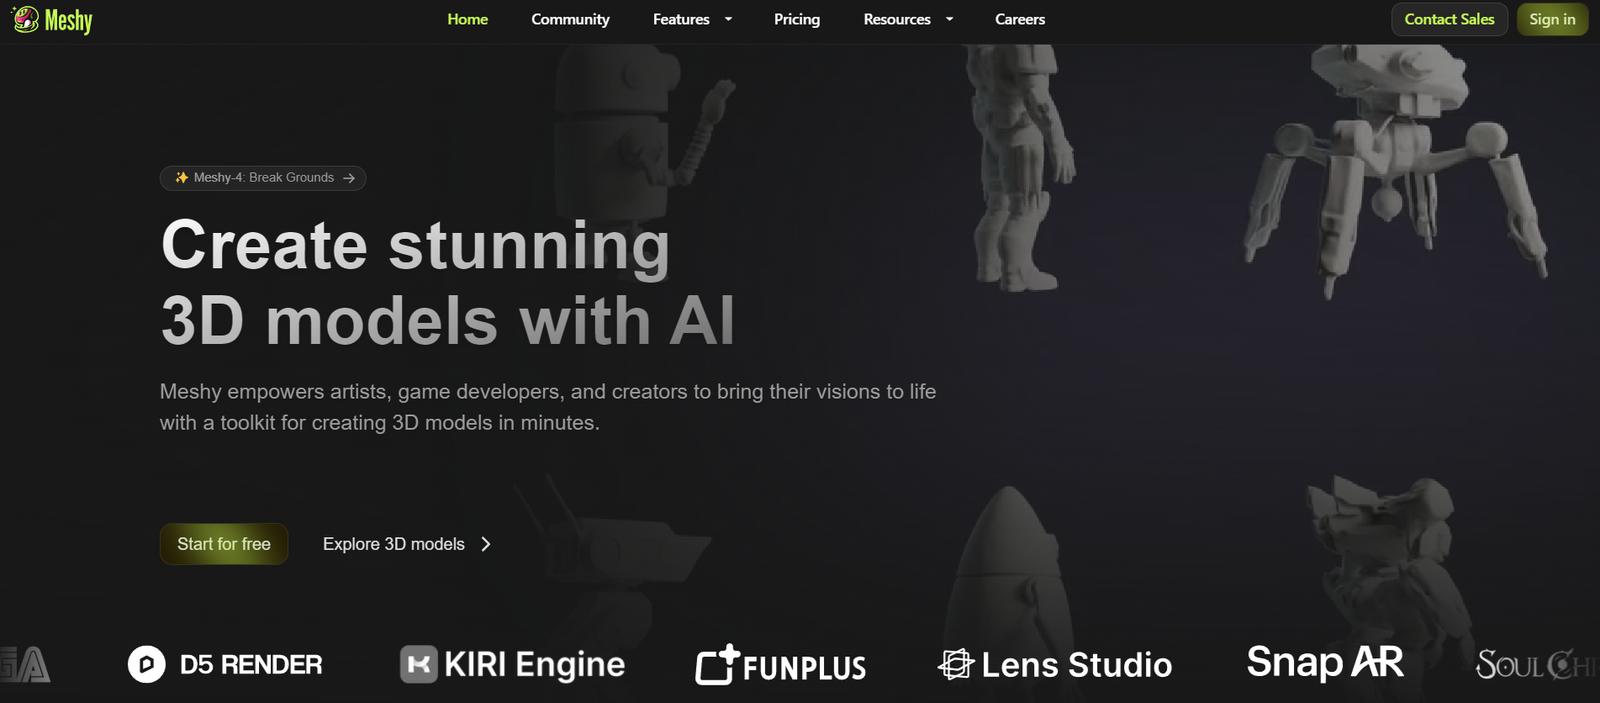
Task: Click the D5 Render logo
Action: (x=225, y=664)
